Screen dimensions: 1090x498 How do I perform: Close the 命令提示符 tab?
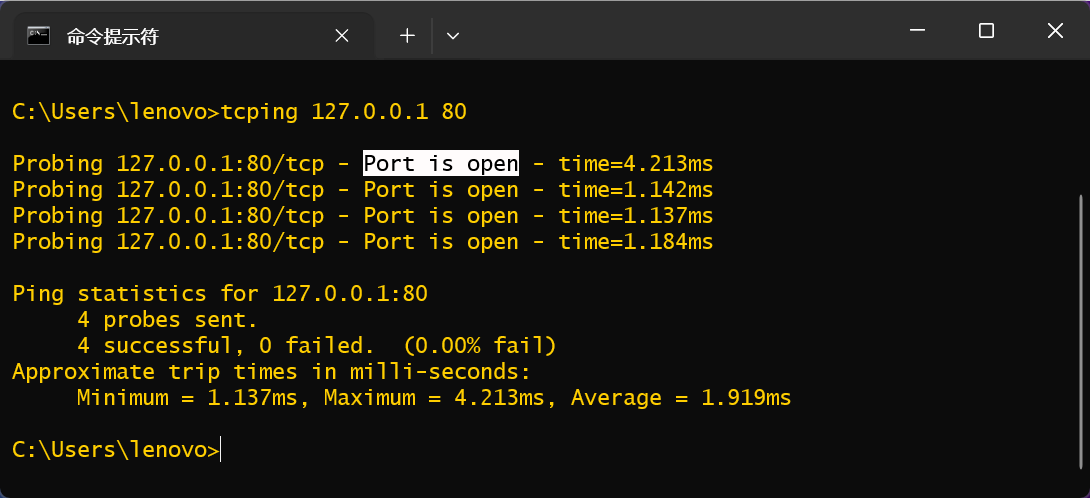pos(341,36)
